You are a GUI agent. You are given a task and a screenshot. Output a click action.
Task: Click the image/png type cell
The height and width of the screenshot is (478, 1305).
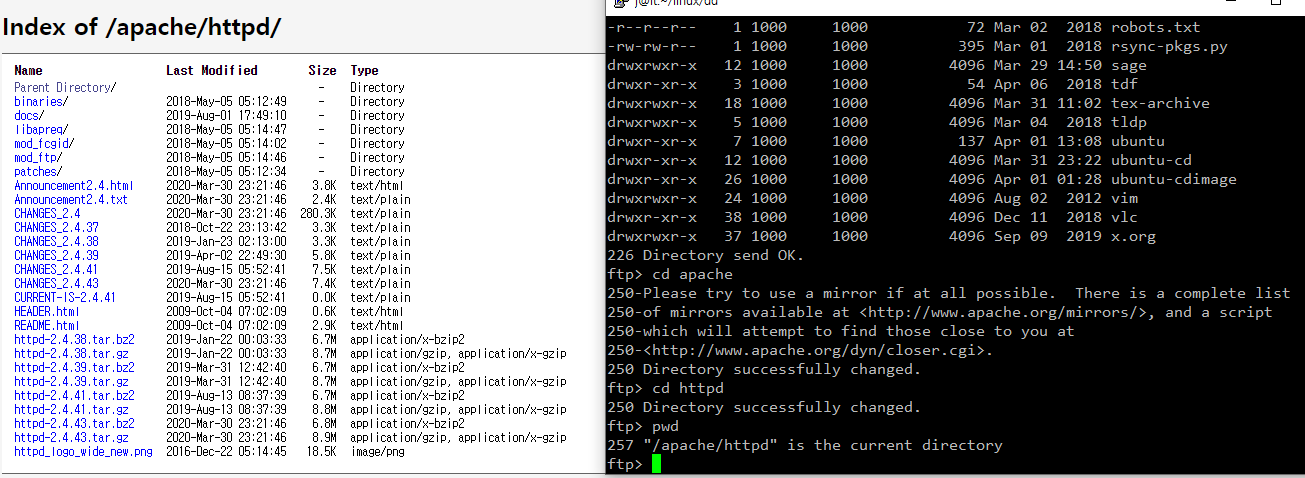coord(379,451)
